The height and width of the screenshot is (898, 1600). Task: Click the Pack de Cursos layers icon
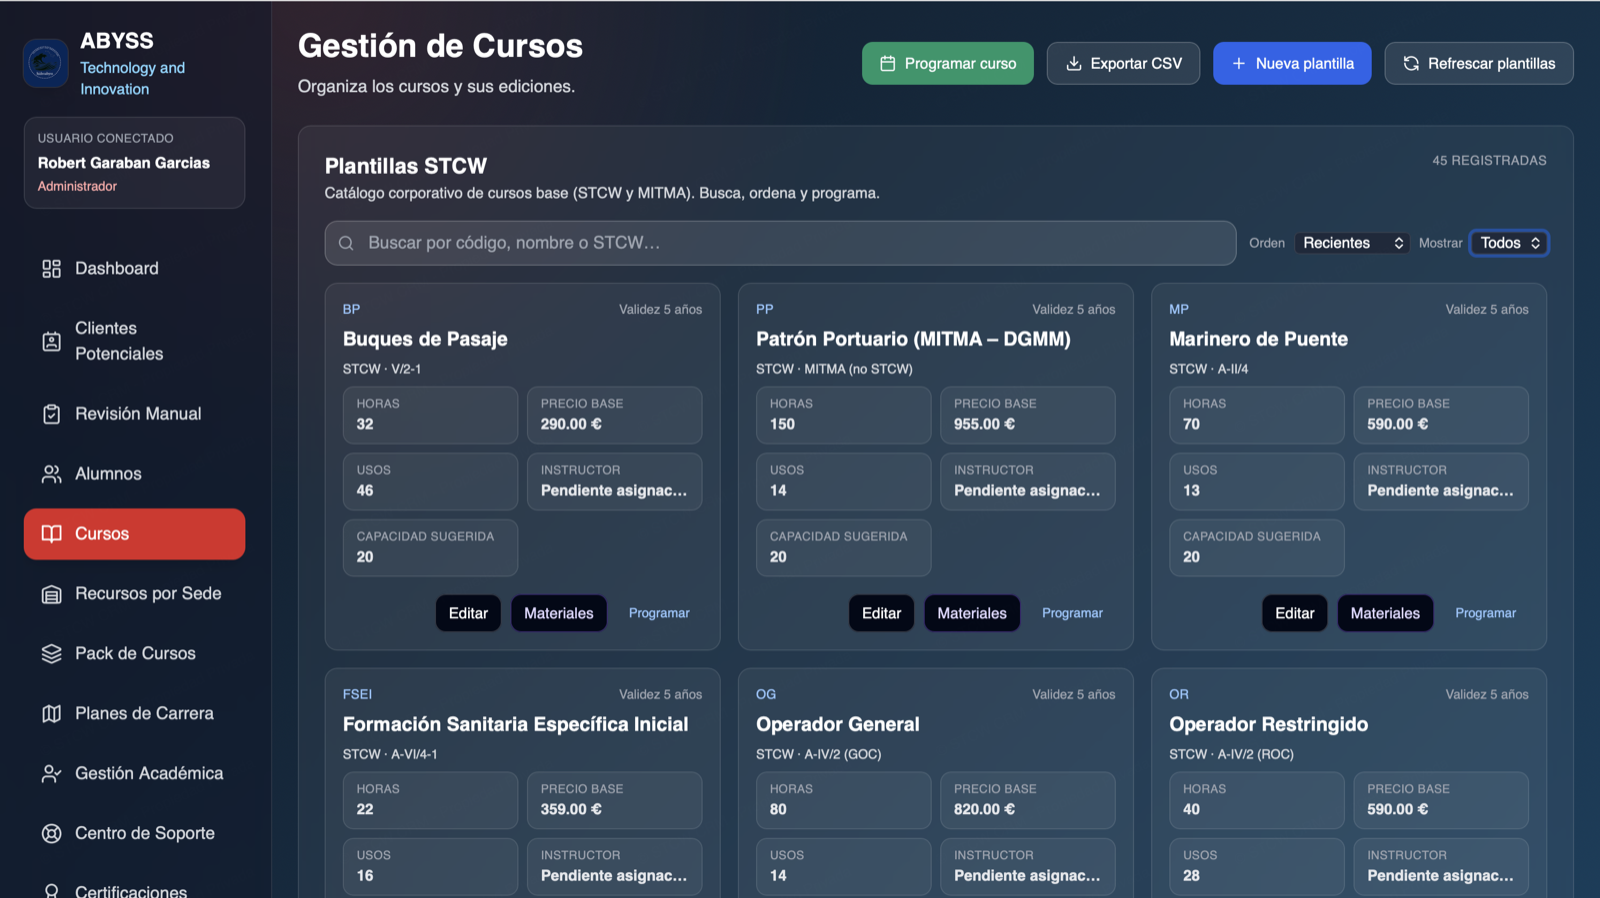[x=51, y=654]
